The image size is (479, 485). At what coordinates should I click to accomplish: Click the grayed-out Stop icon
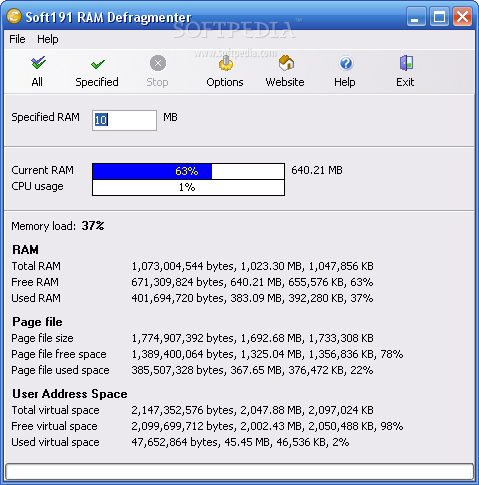158,63
